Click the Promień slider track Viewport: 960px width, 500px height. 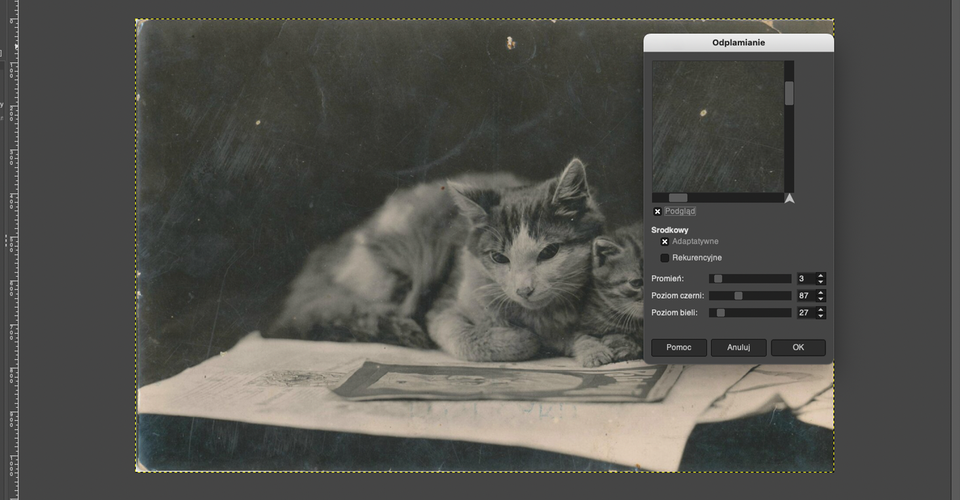pyautogui.click(x=750, y=278)
